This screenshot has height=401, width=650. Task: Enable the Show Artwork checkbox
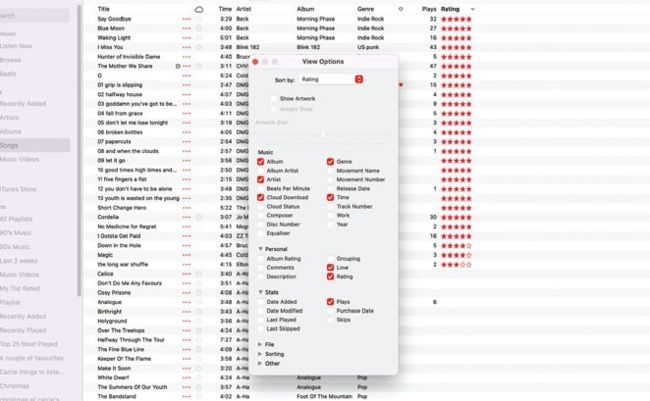point(275,99)
